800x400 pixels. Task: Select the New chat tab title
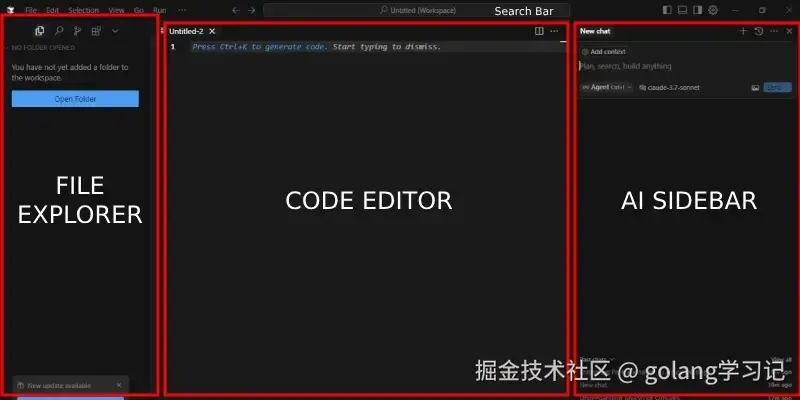tap(595, 31)
